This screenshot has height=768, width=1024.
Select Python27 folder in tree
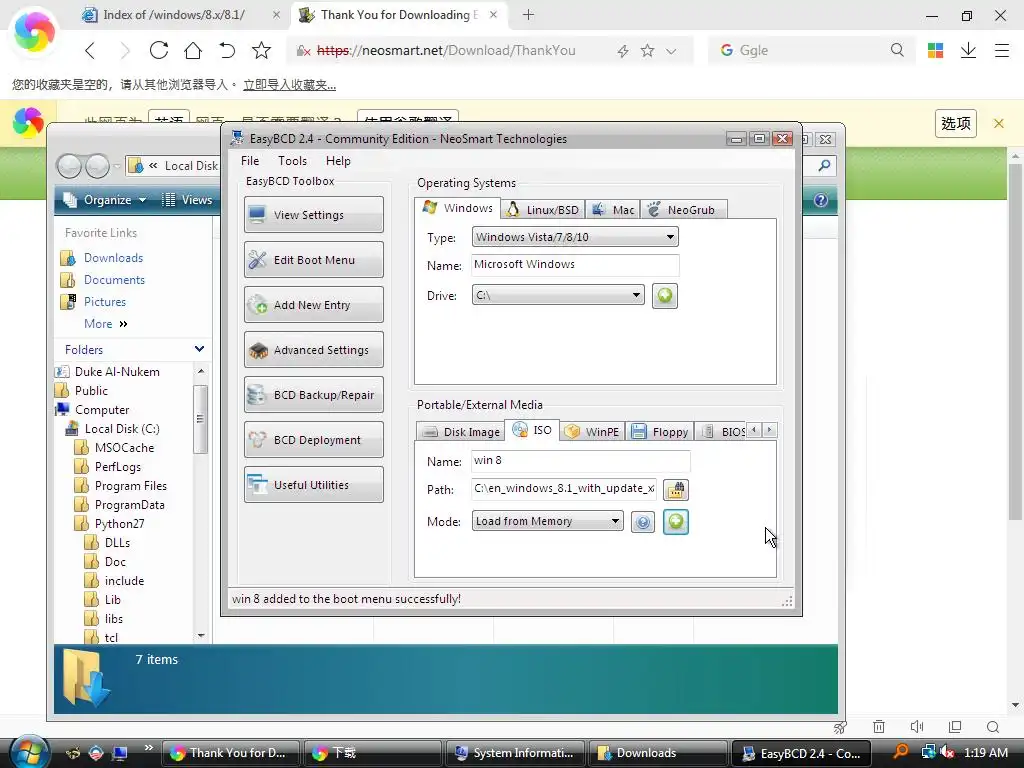tap(120, 523)
